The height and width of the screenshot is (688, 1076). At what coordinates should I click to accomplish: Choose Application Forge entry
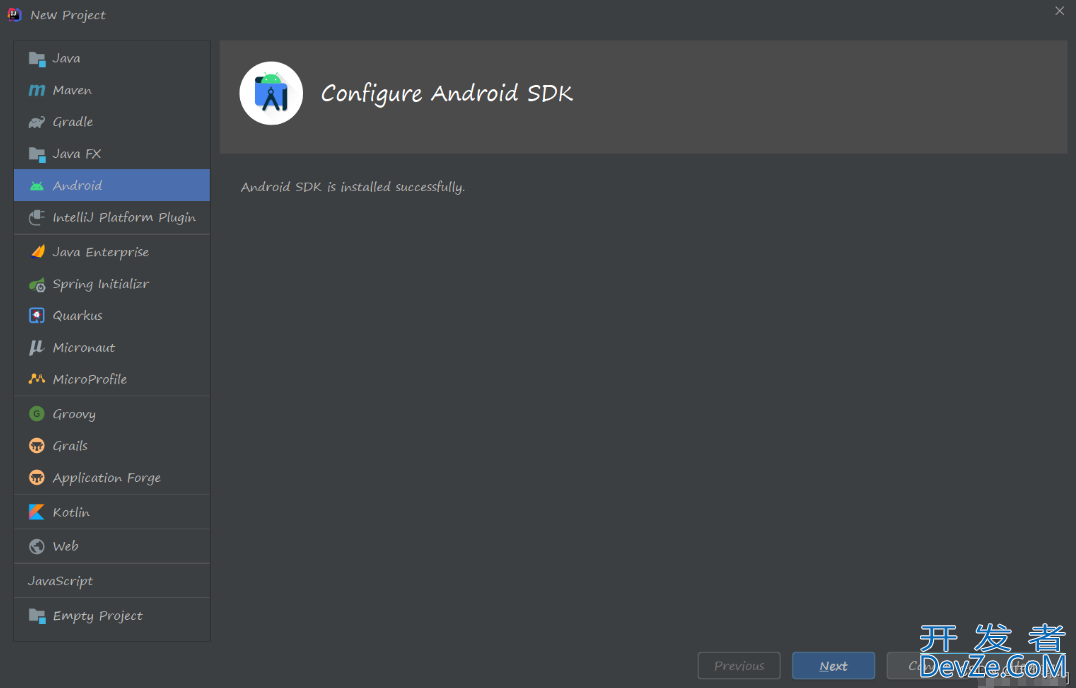[x=112, y=477]
